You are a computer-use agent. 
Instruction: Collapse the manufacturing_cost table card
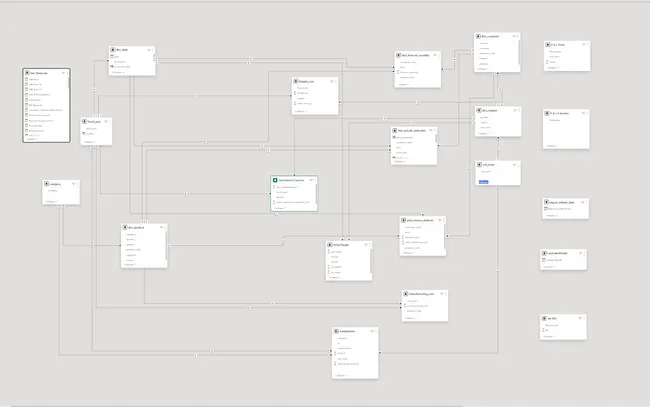click(x=410, y=318)
